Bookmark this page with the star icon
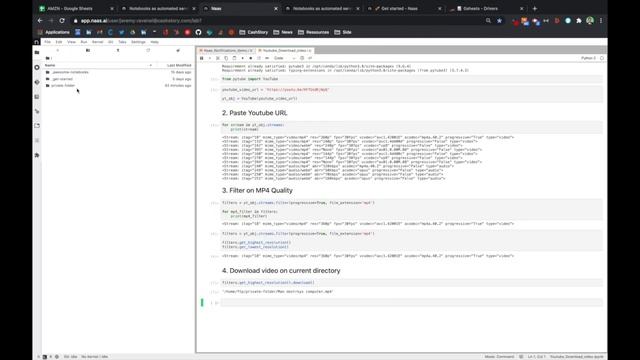This screenshot has width=640, height=360. (x=499, y=20)
